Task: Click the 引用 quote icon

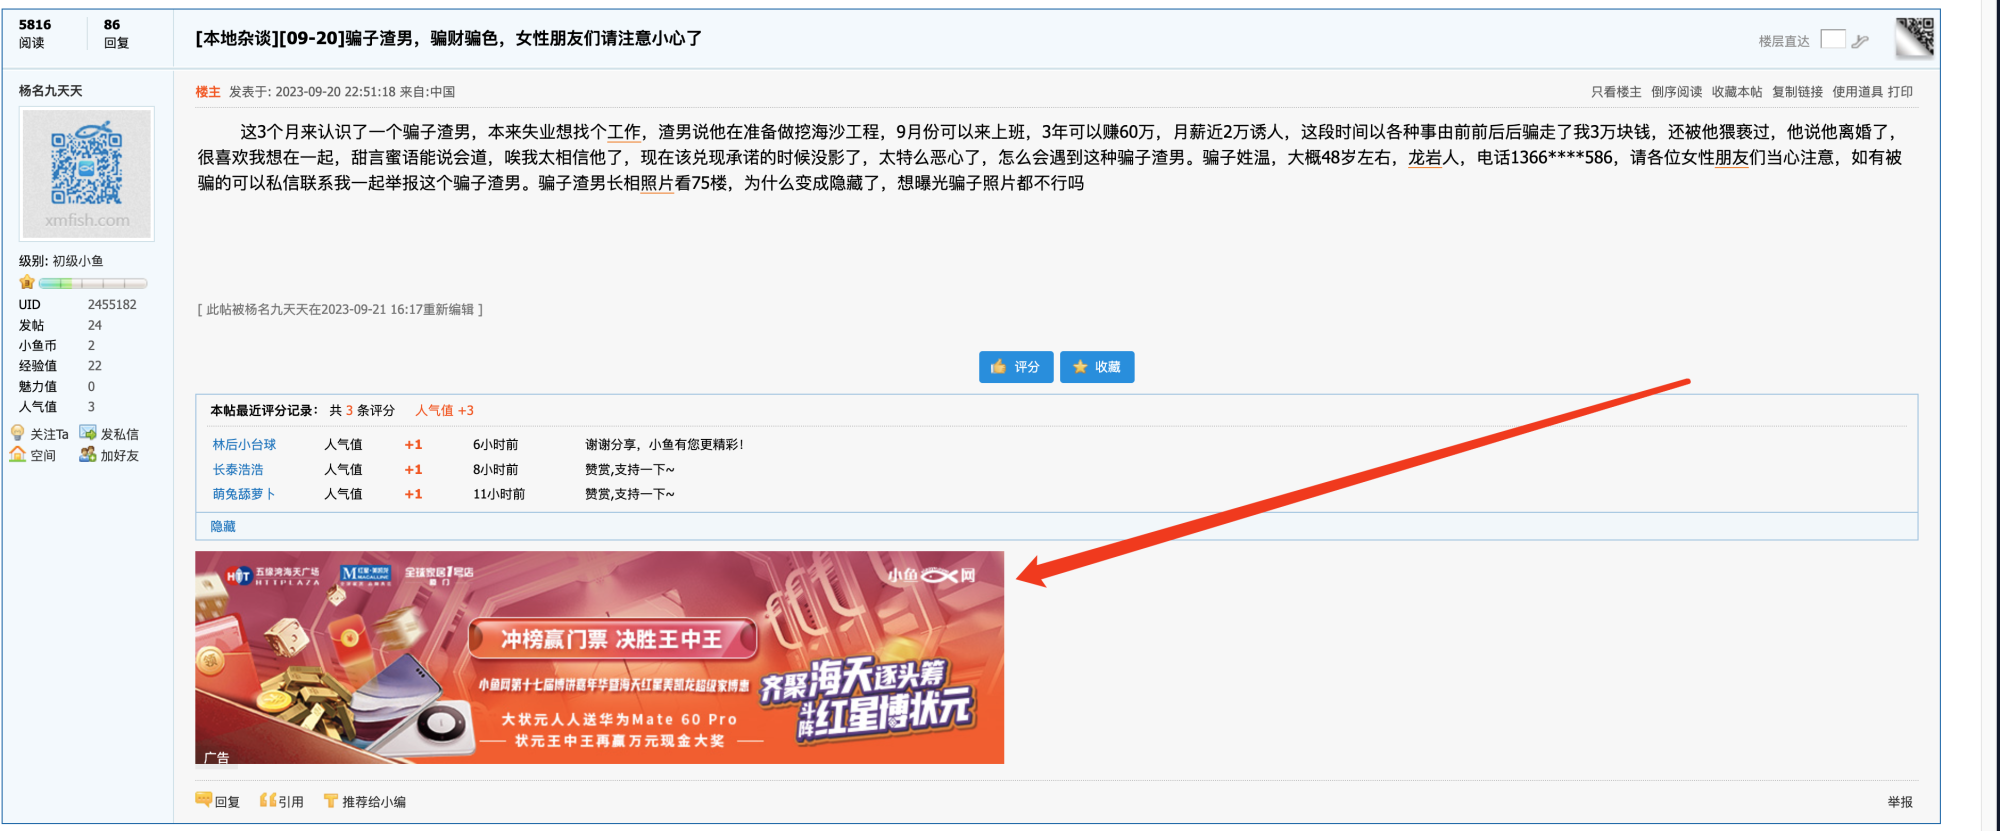Action: [x=268, y=800]
